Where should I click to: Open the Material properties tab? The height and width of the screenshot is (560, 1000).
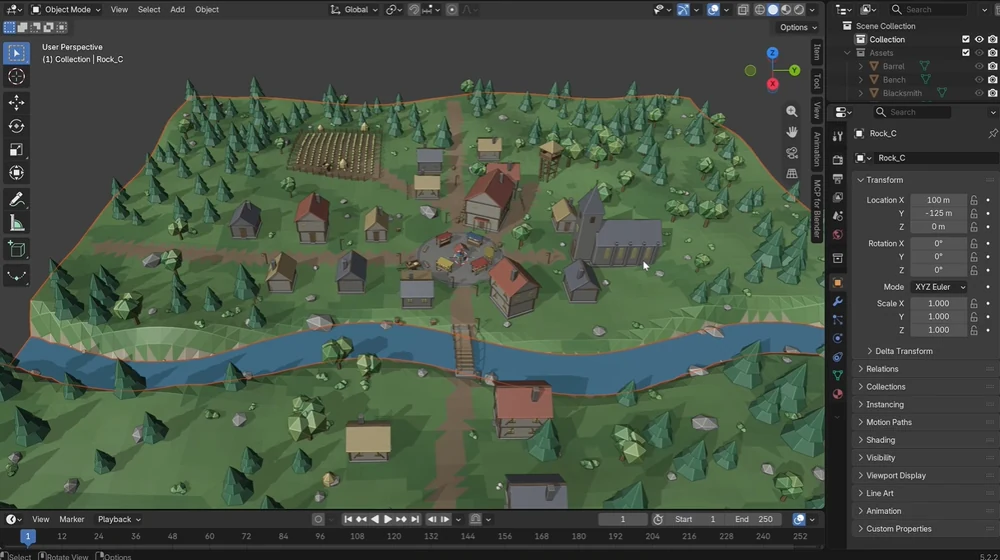click(x=837, y=394)
